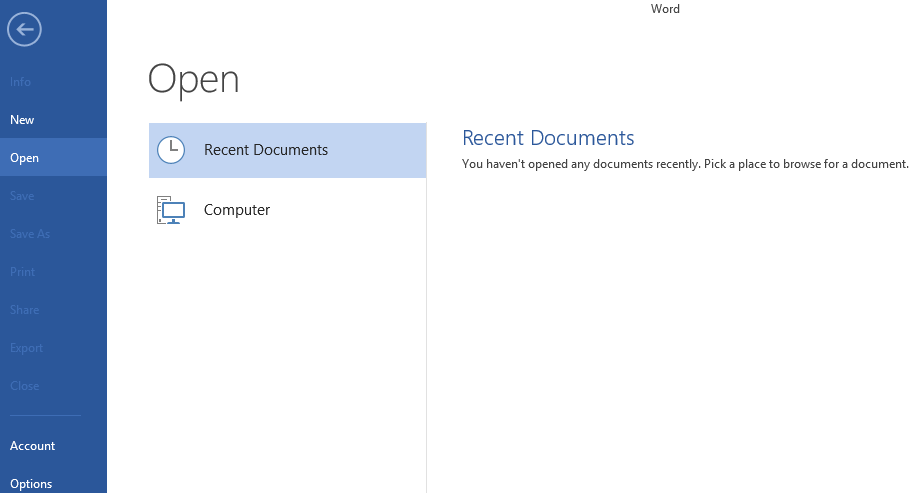Screen dimensions: 913x493
Task: Click the clock icon beside Recent Documents
Action: pos(171,150)
